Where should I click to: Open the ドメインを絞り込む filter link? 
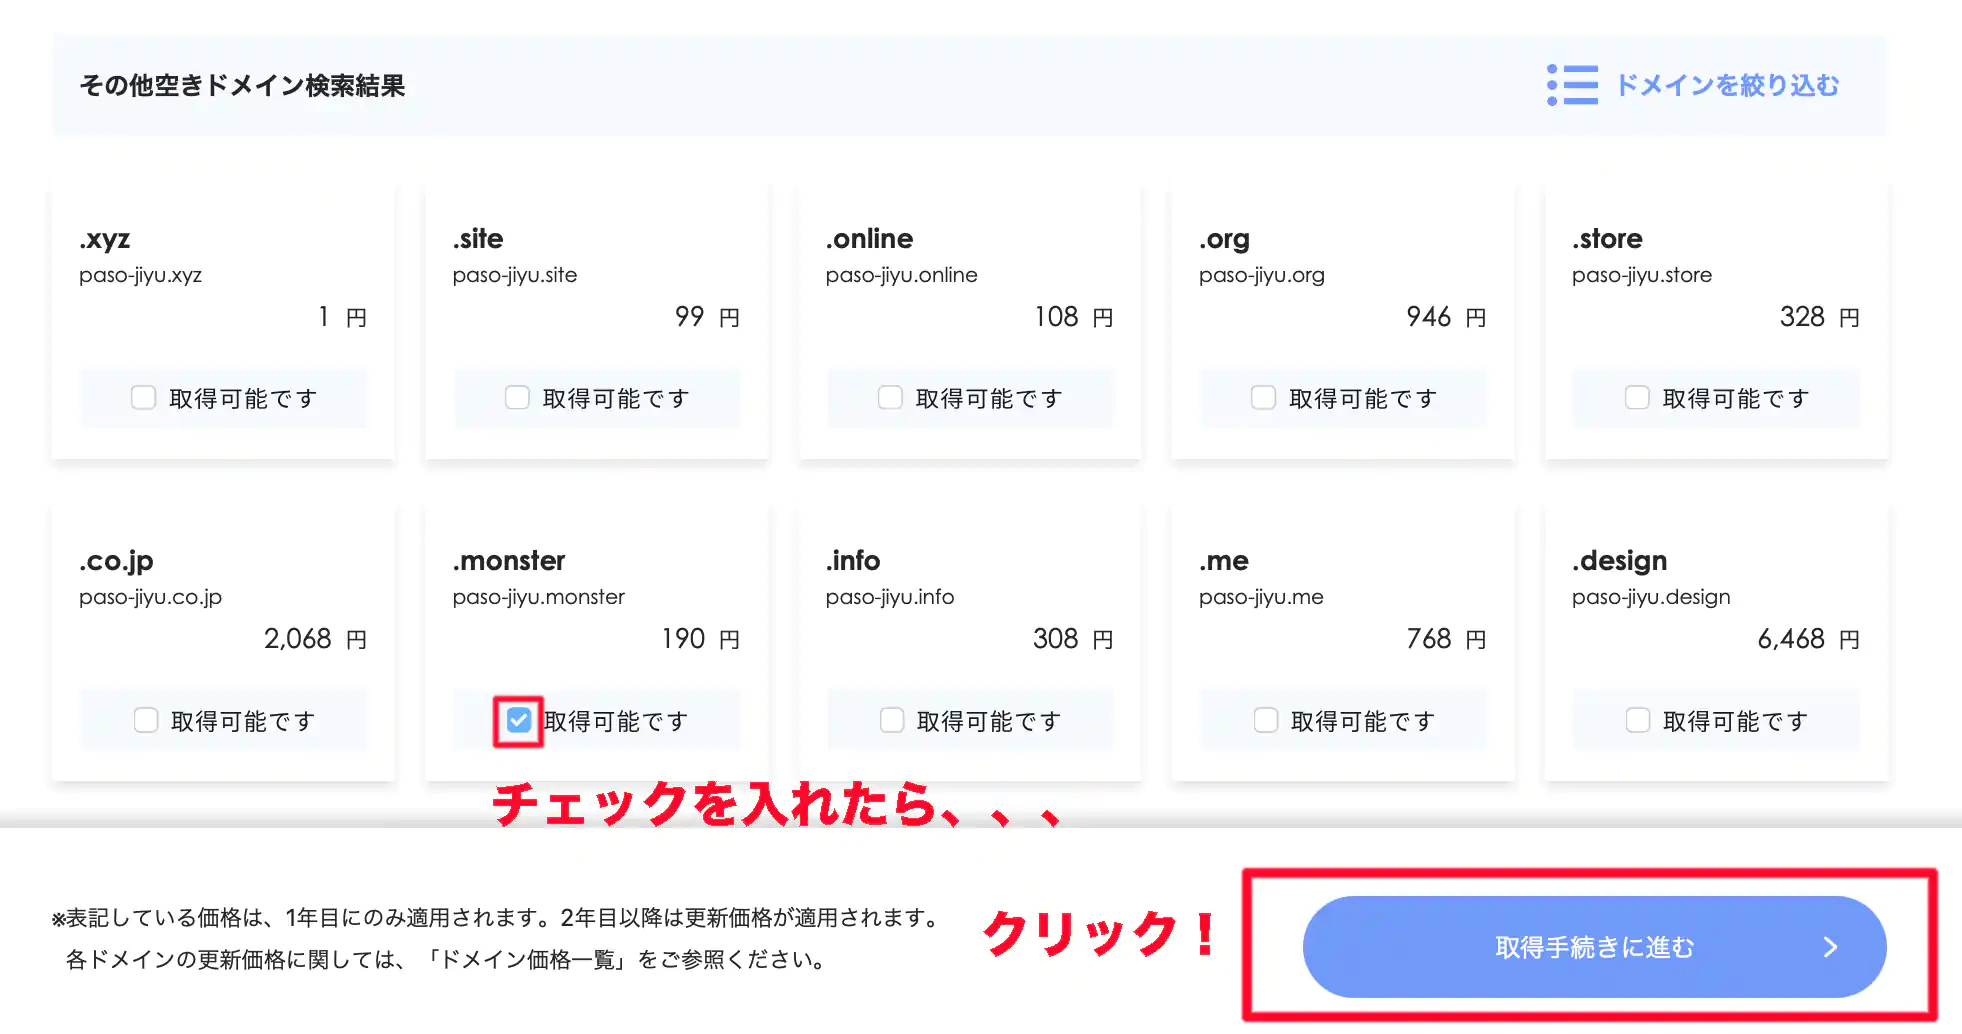[x=1727, y=85]
